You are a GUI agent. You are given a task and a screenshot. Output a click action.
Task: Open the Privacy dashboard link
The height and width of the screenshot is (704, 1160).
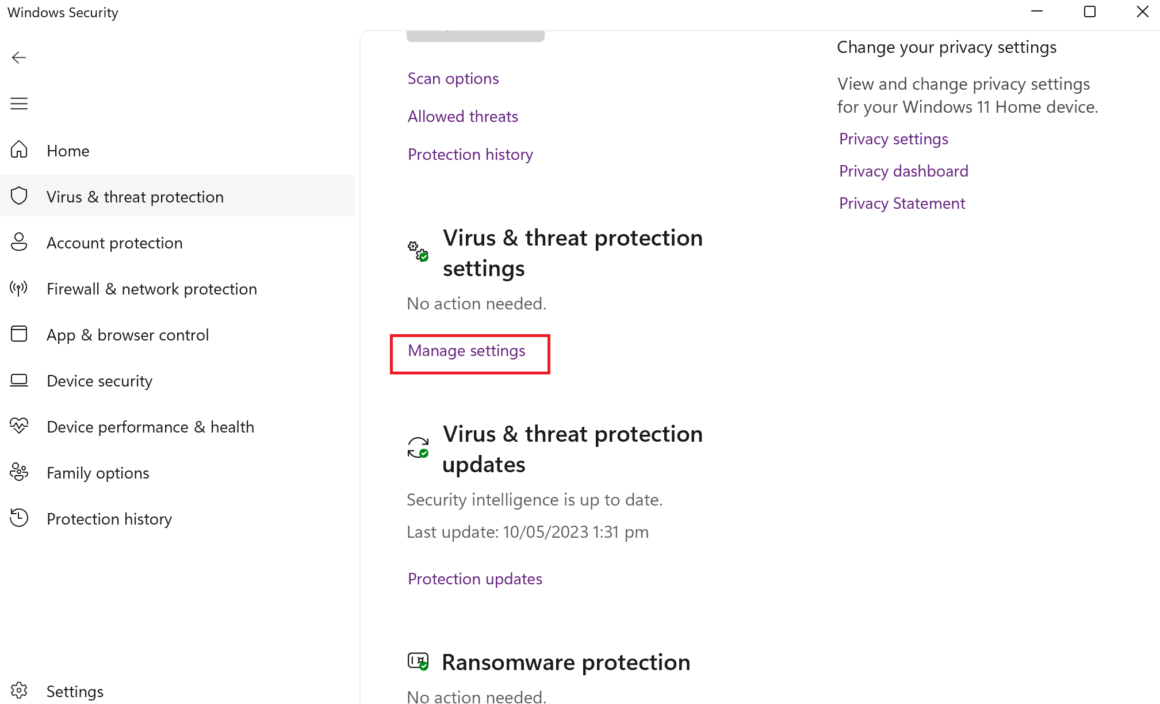click(x=903, y=171)
